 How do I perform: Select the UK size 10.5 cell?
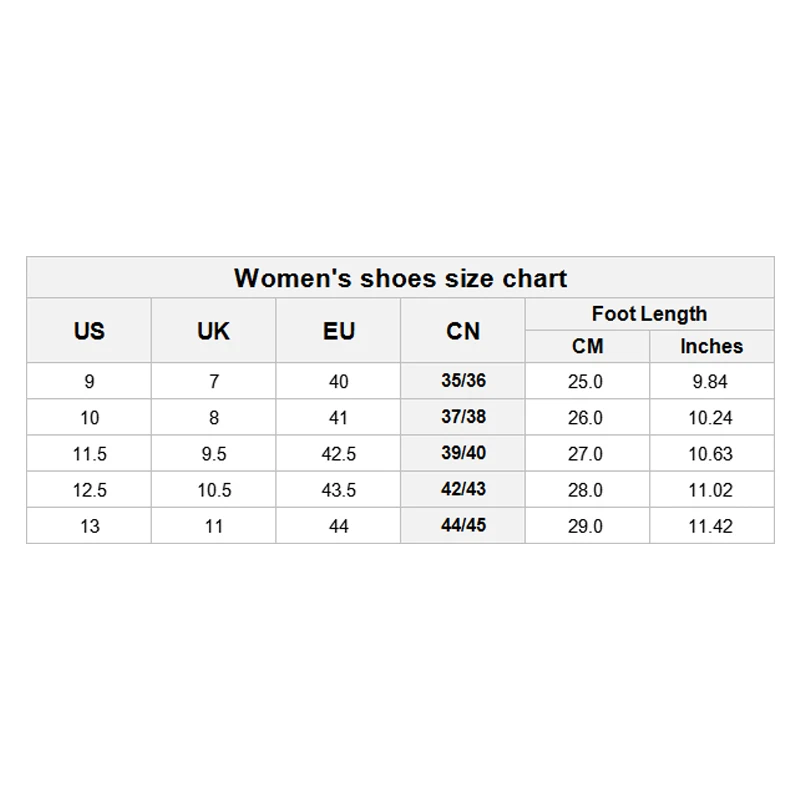click(213, 490)
